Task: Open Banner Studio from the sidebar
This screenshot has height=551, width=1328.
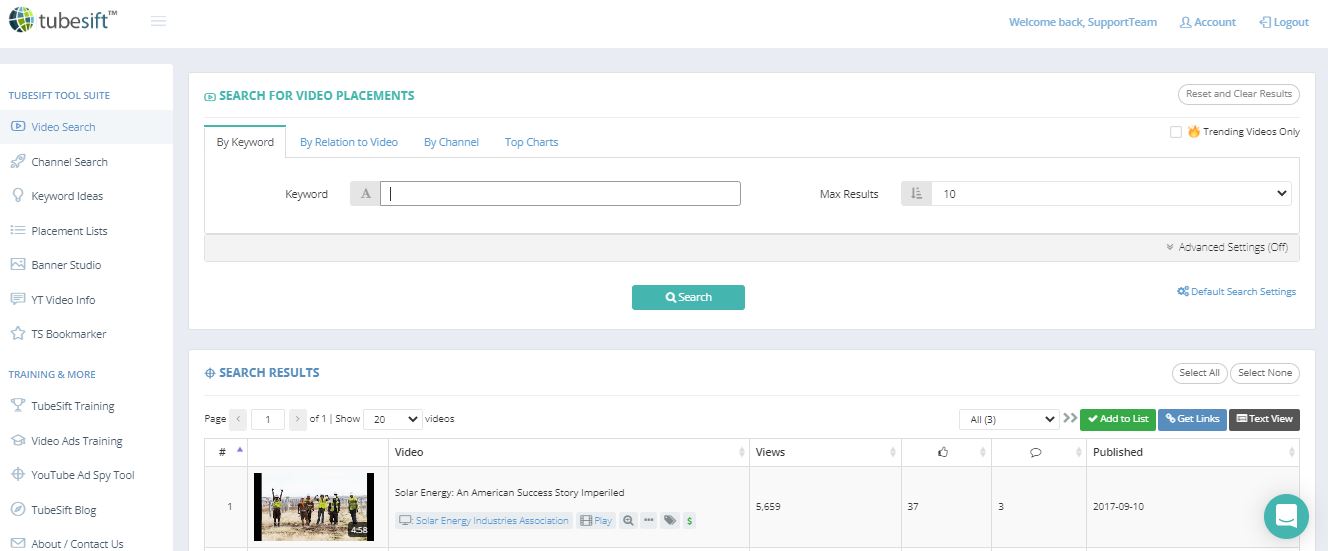Action: (66, 265)
